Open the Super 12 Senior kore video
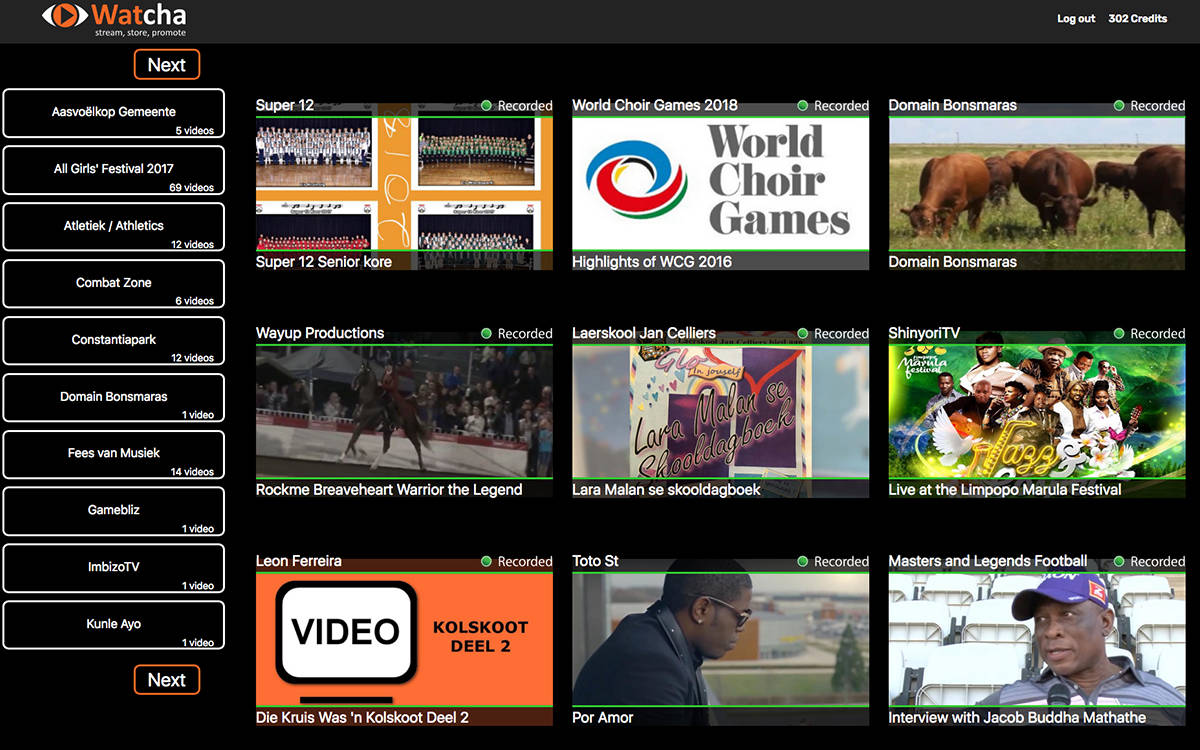The height and width of the screenshot is (750, 1200). tap(404, 183)
